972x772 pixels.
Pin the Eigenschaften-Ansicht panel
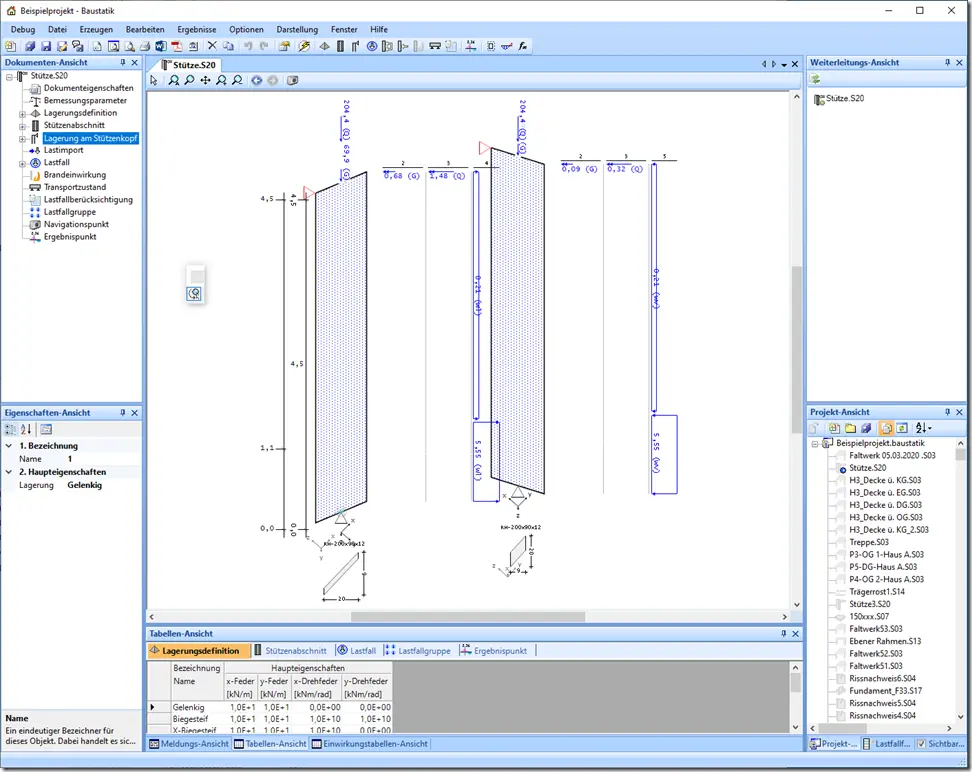[123, 413]
